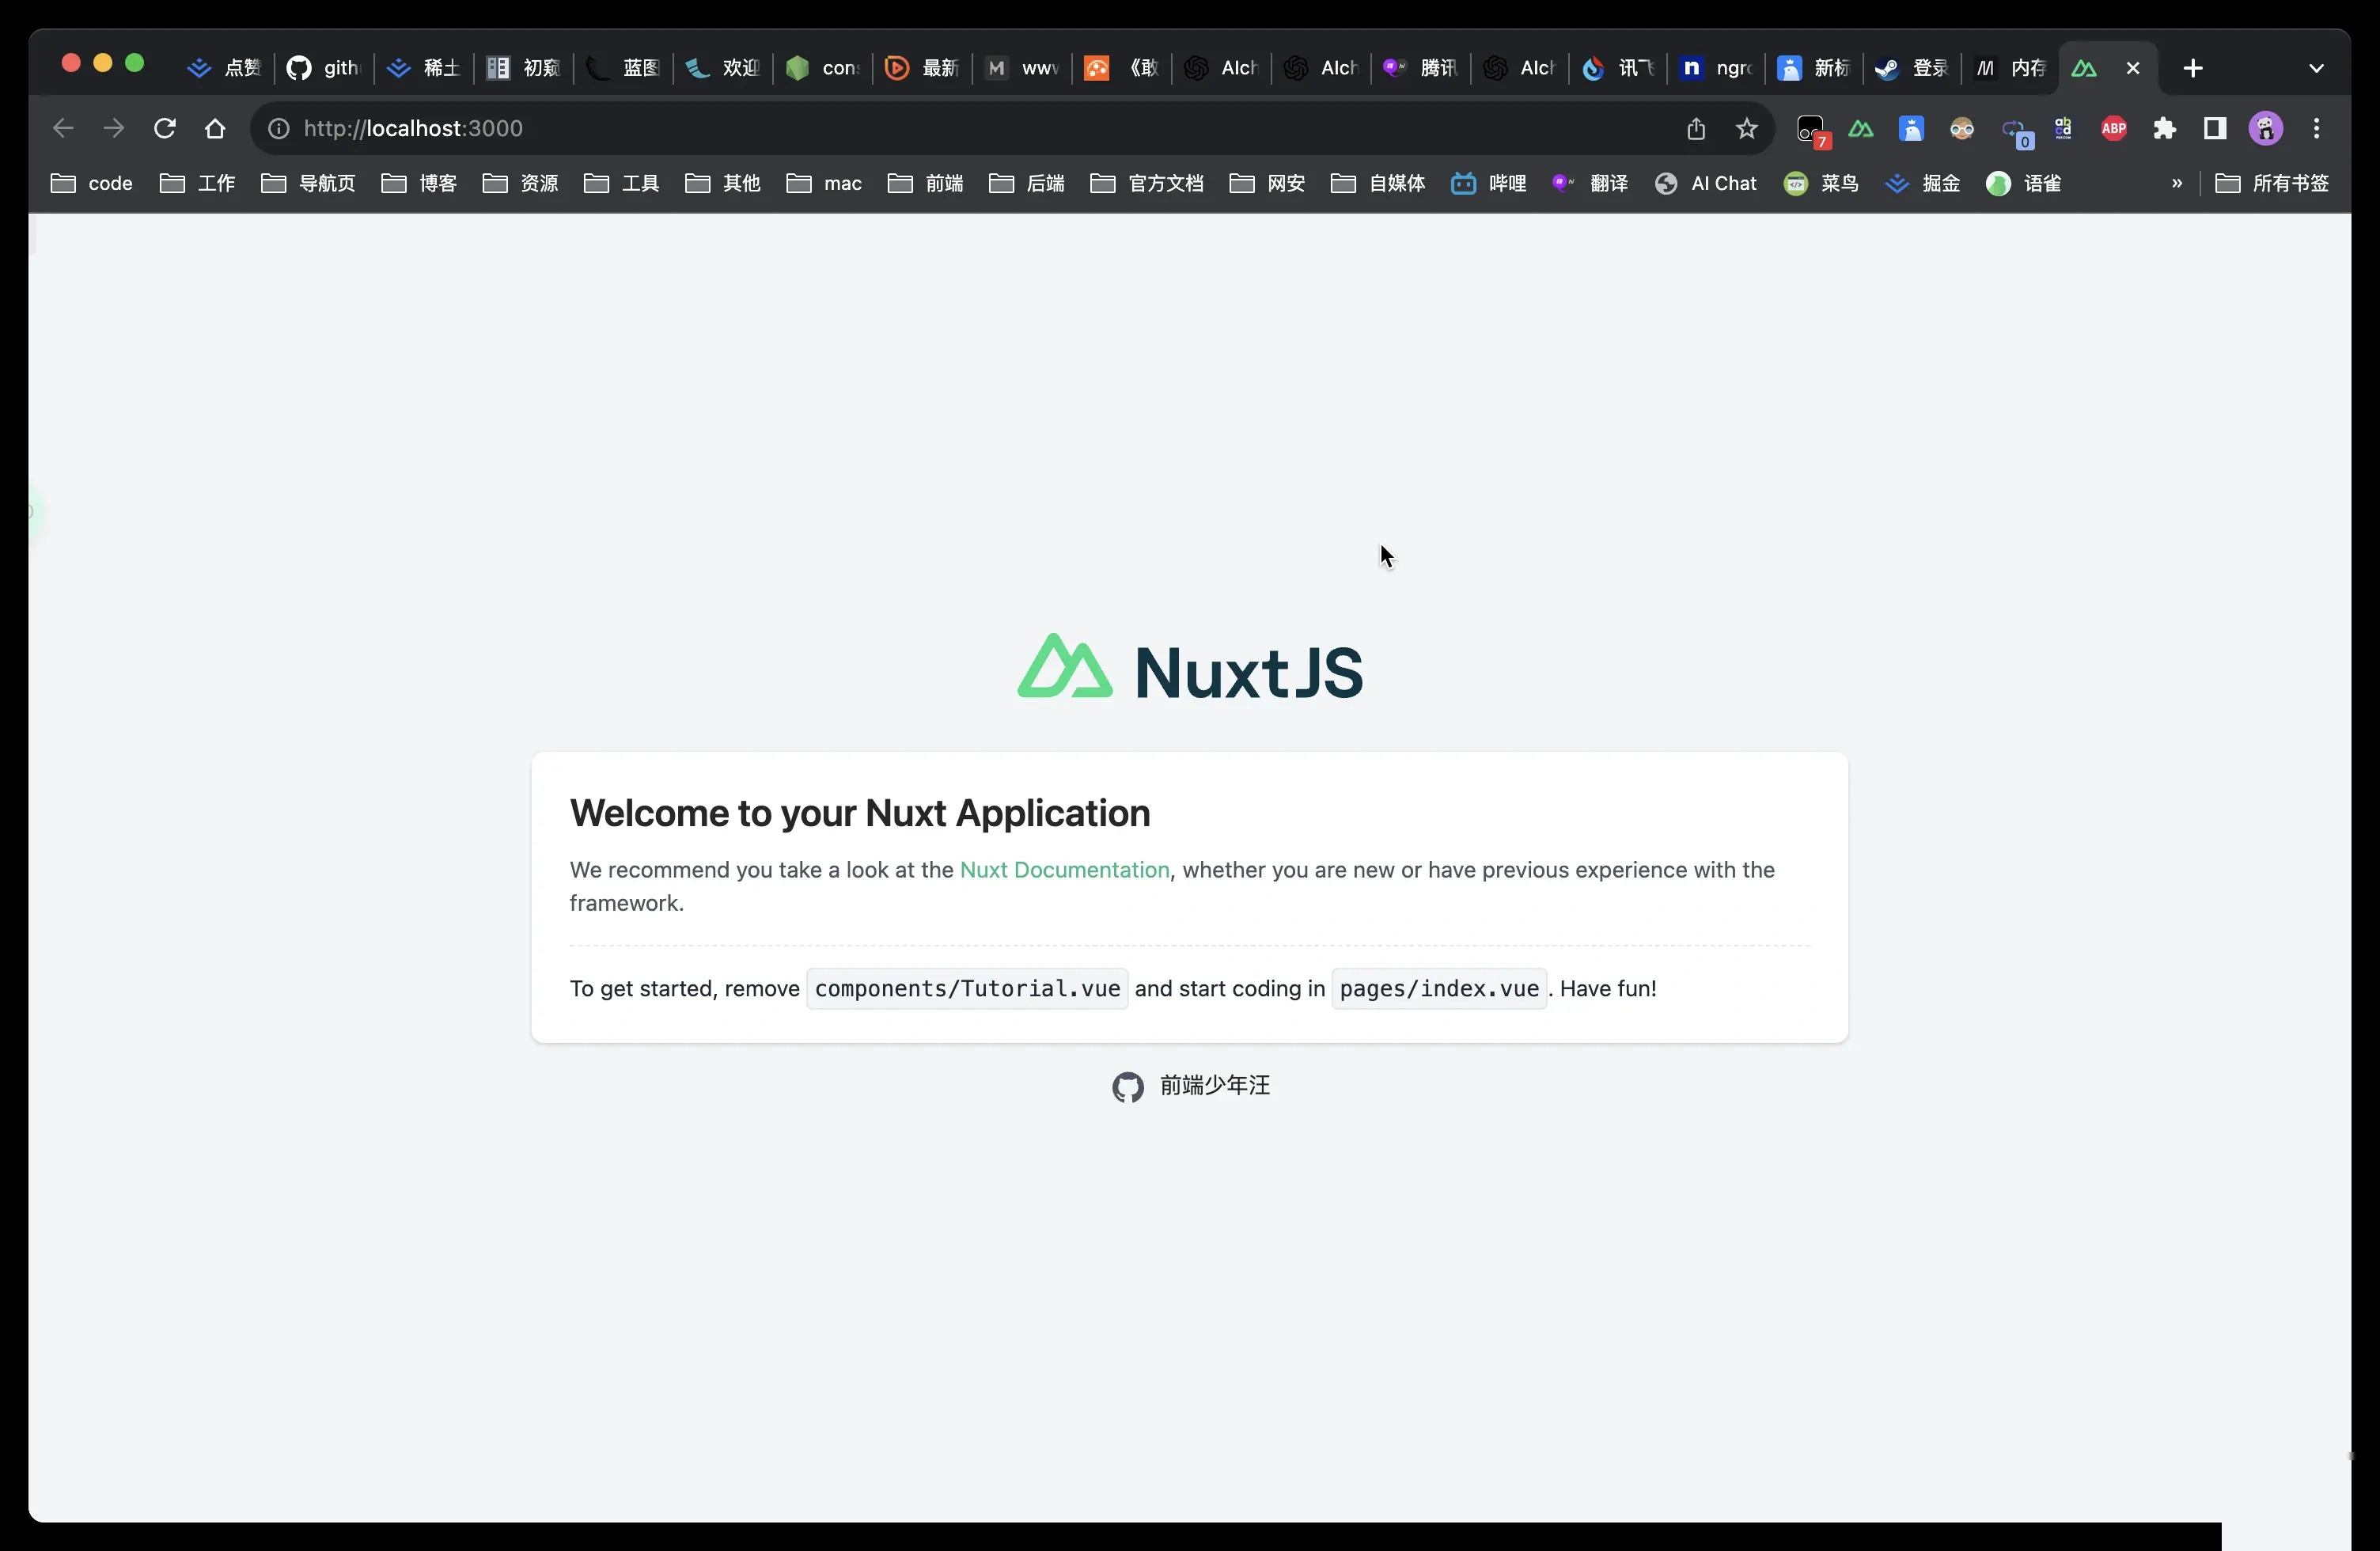This screenshot has width=2380, height=1551.
Task: Switch to the ngr tab
Action: (x=1716, y=68)
